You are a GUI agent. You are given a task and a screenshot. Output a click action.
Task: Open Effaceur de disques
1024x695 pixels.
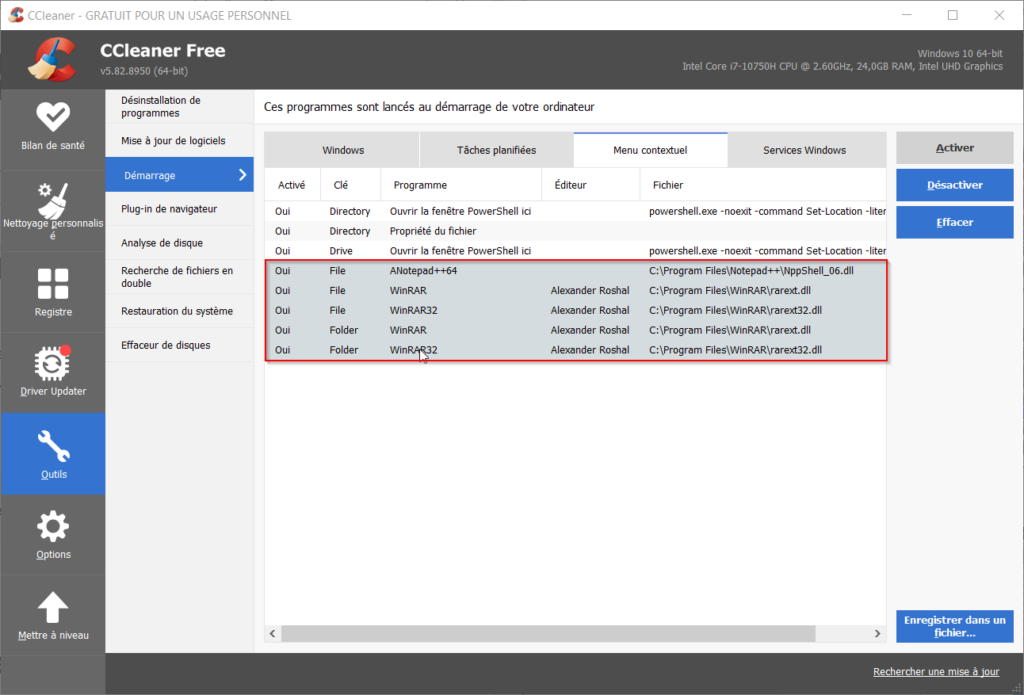click(x=180, y=345)
